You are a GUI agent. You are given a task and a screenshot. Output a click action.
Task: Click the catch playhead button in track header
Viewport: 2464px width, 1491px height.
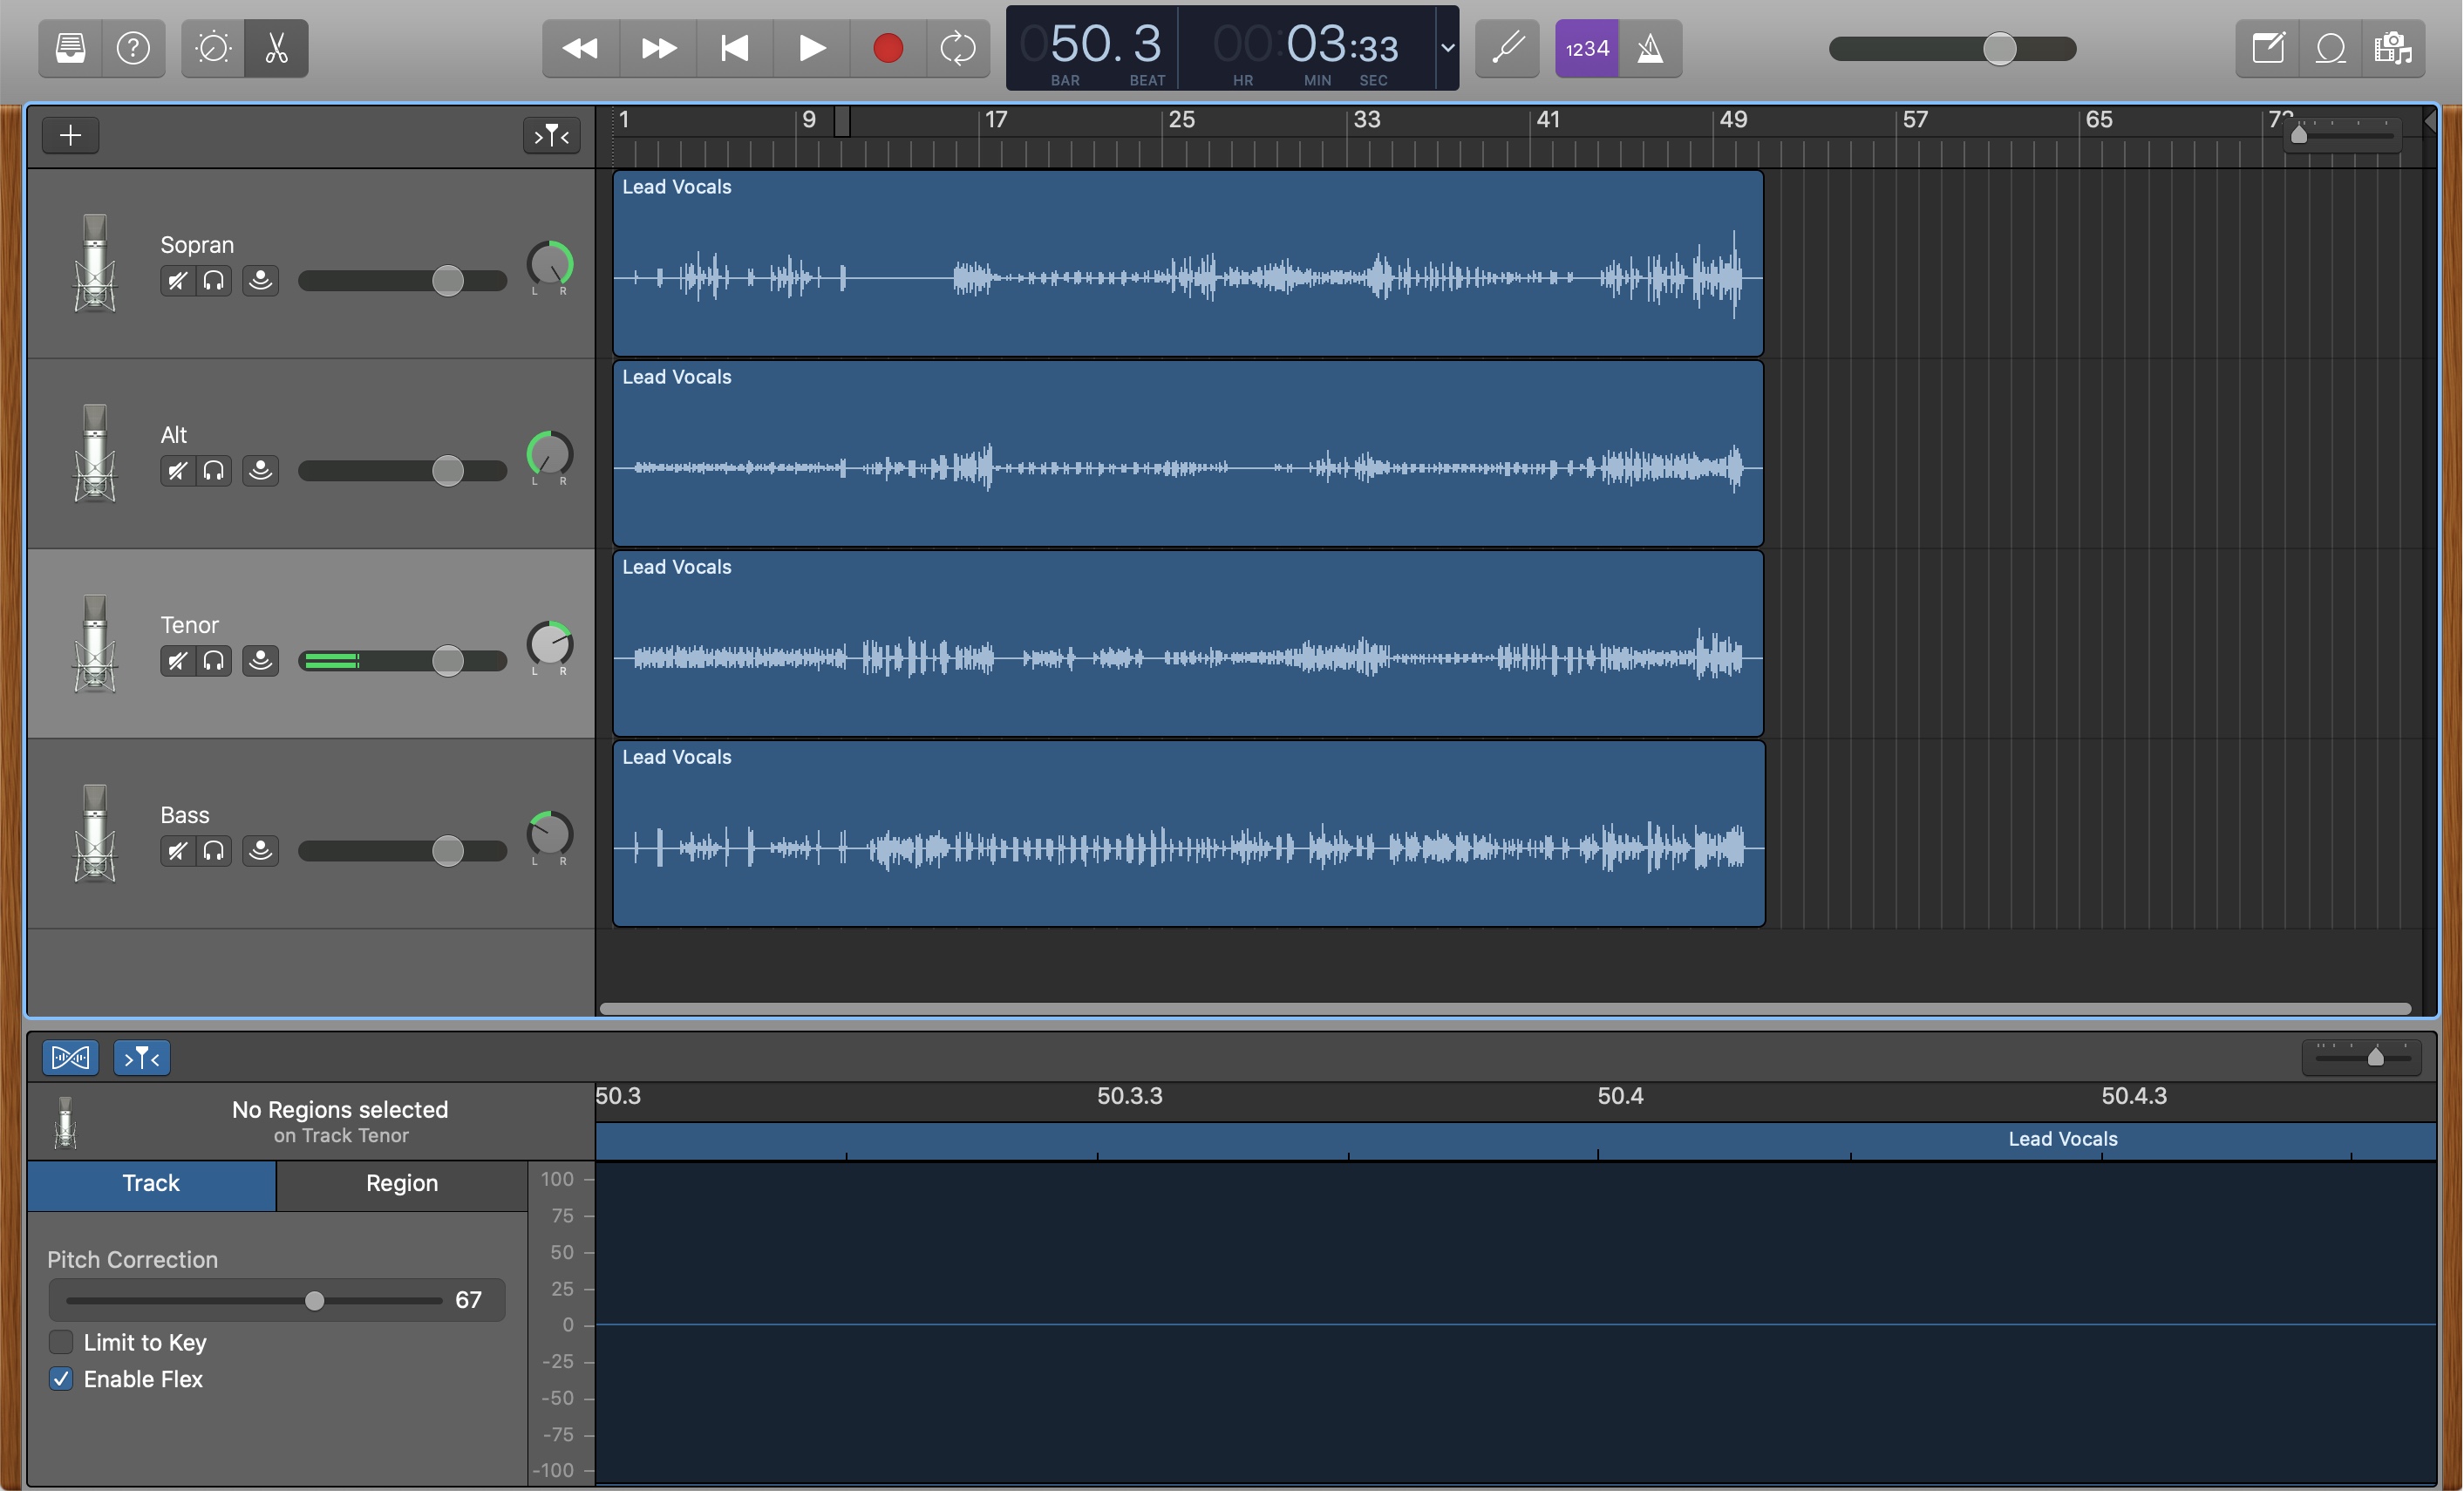point(551,135)
